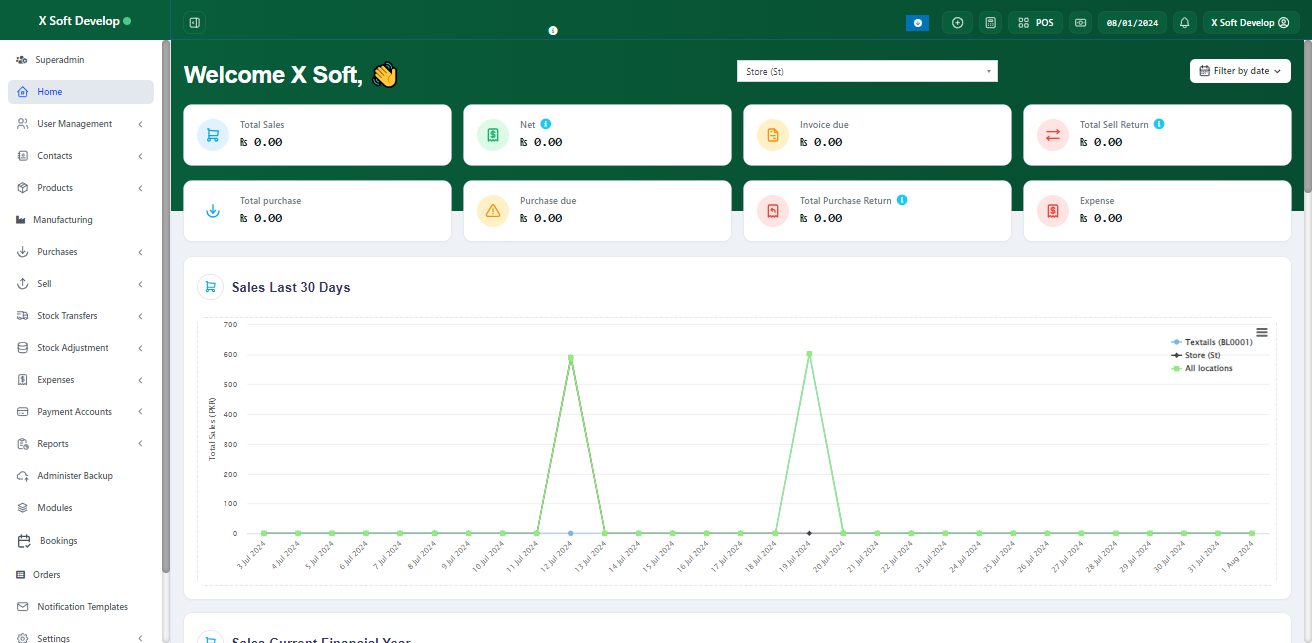Hide the All locations series in the legend
The image size is (1312, 643).
click(x=1208, y=368)
